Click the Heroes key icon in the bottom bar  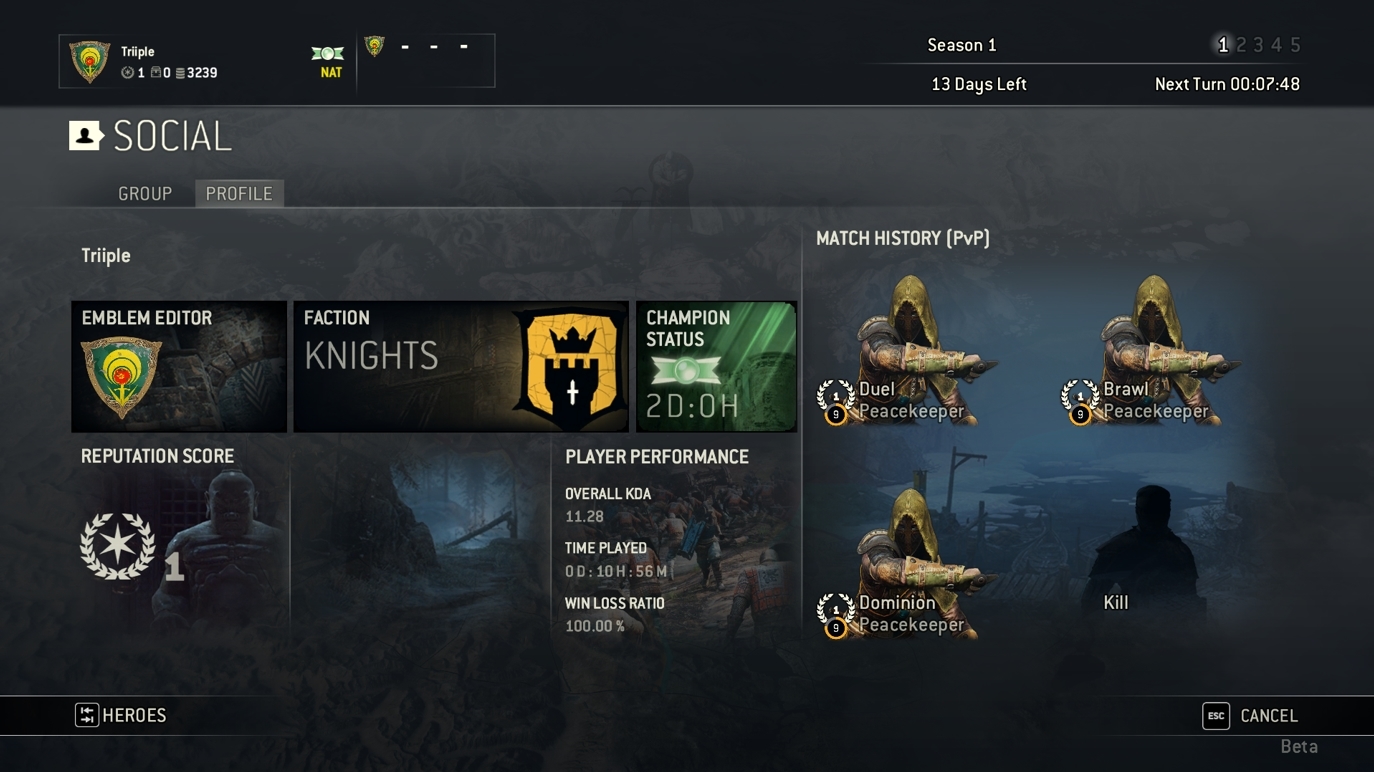(87, 715)
